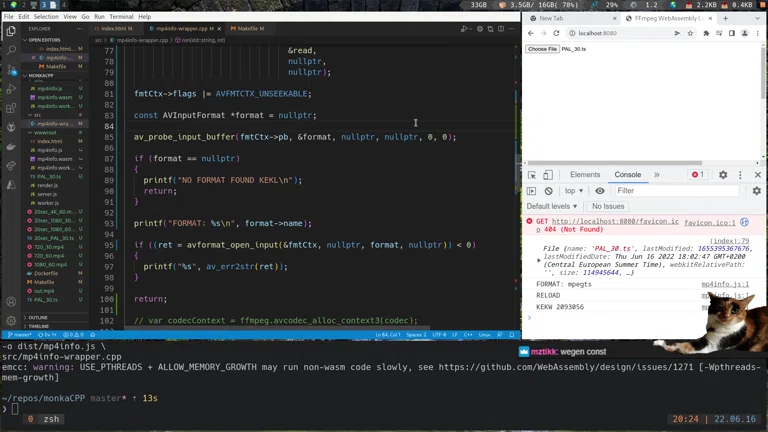This screenshot has width=768, height=432.
Task: Open console settings gear beside Filter
Action: tap(757, 191)
